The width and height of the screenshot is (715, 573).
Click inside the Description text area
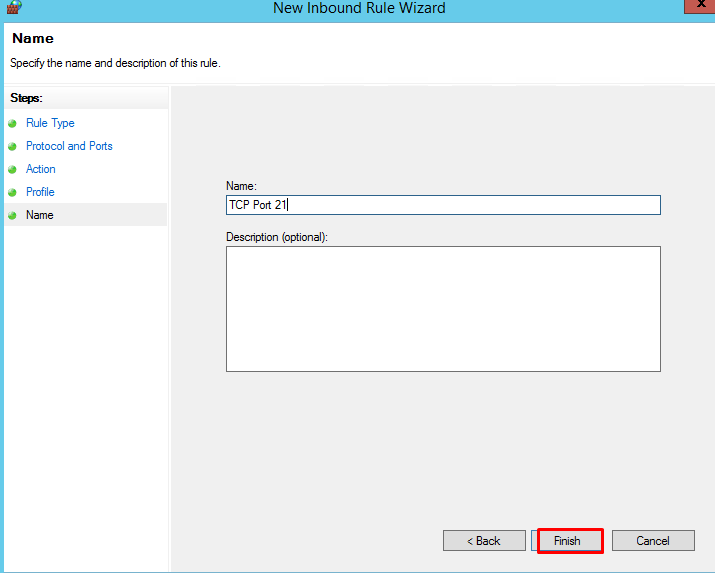[443, 309]
